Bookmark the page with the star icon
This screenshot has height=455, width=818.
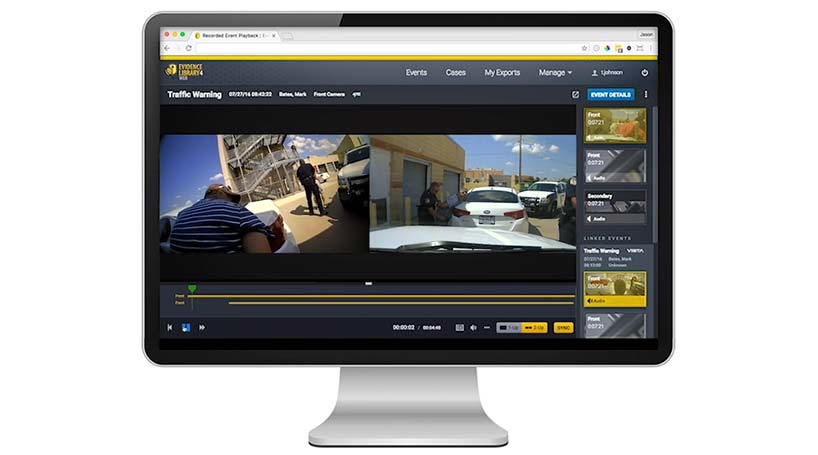tap(584, 48)
